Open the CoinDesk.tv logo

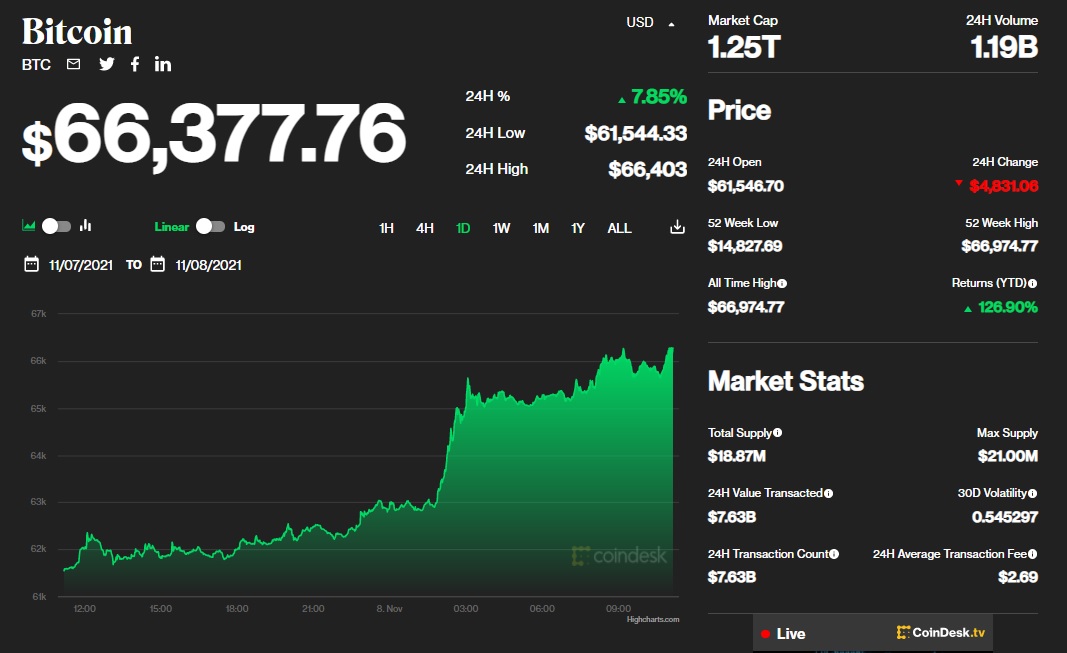(940, 633)
